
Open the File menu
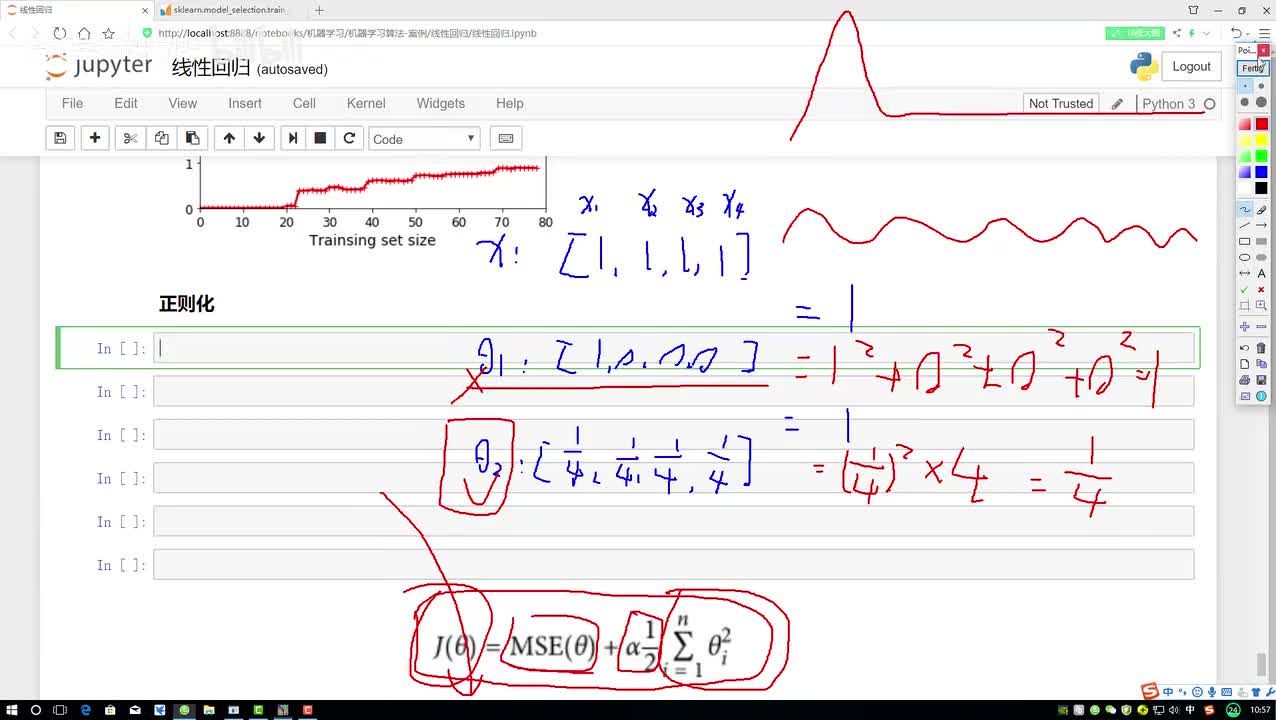tap(72, 103)
